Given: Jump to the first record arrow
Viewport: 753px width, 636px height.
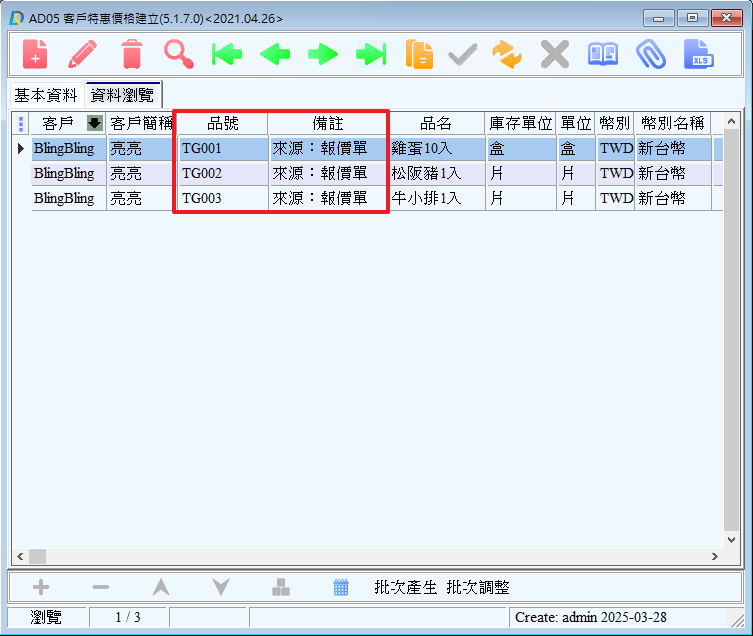Looking at the screenshot, I should [x=227, y=54].
